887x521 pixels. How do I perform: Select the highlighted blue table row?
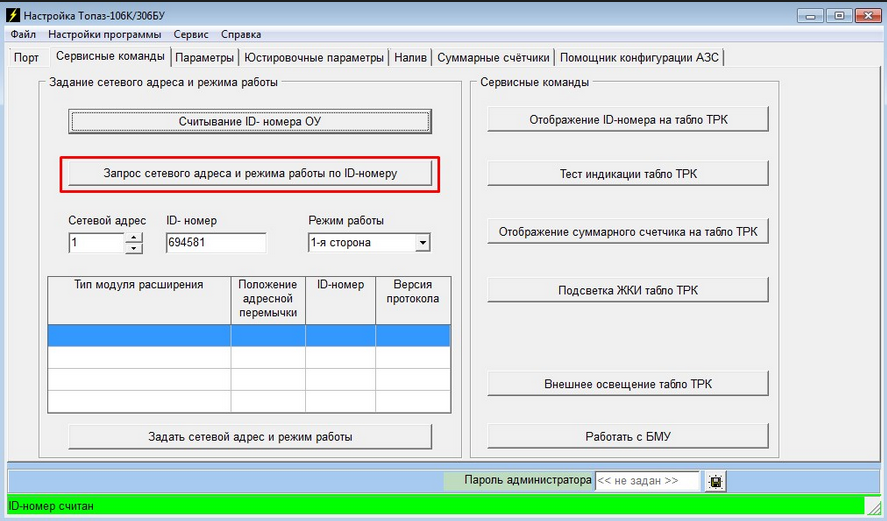[x=249, y=335]
